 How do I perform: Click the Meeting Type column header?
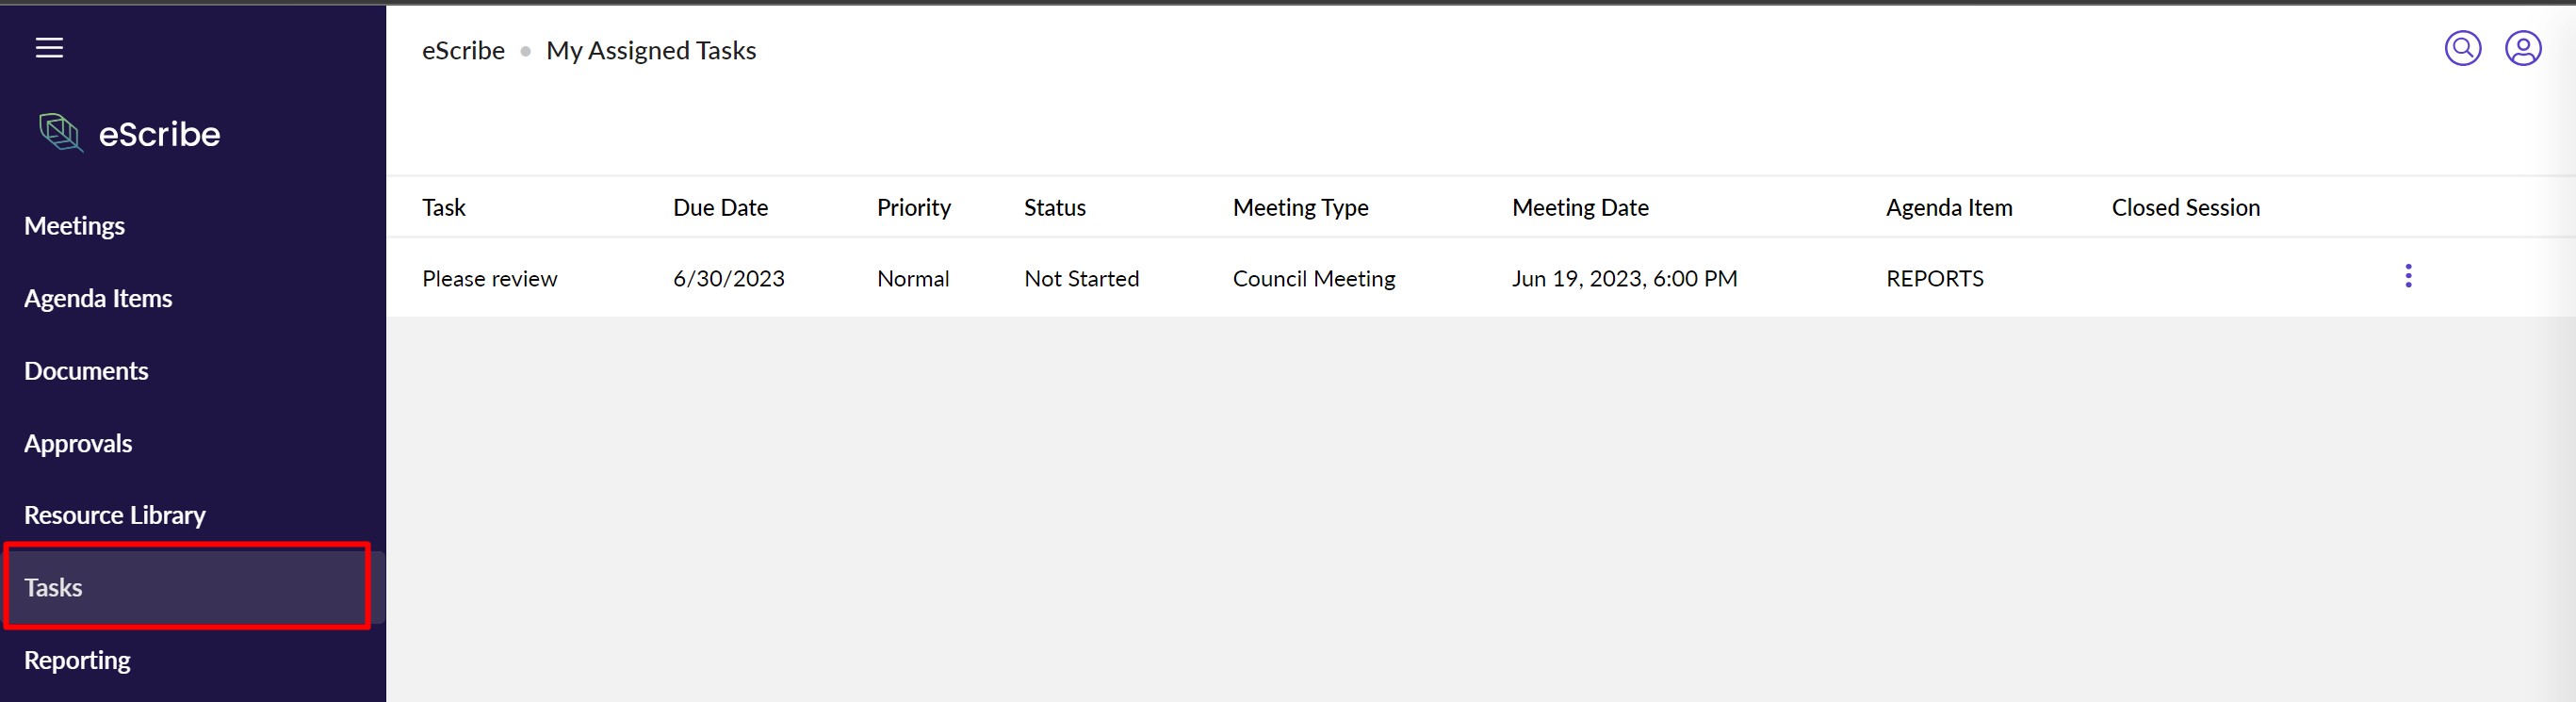coord(1300,208)
